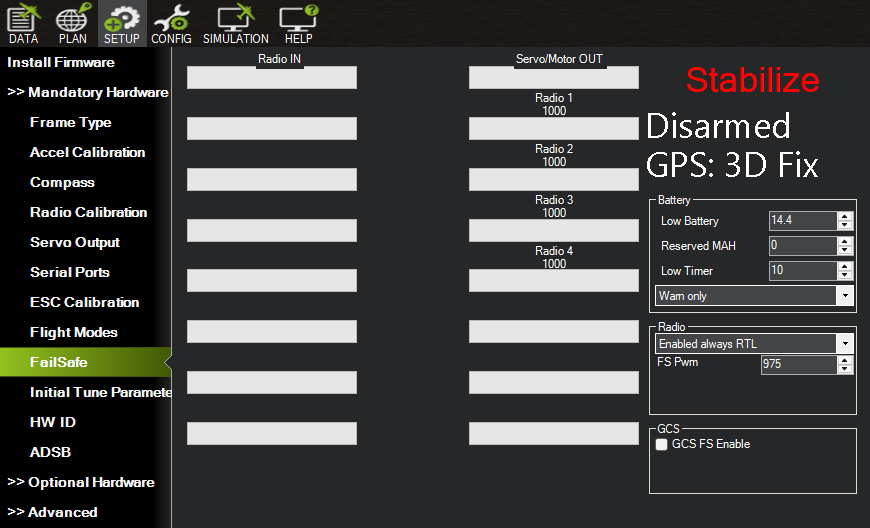Collapse the Mandatory Hardware section
This screenshot has width=870, height=528.
[x=88, y=92]
